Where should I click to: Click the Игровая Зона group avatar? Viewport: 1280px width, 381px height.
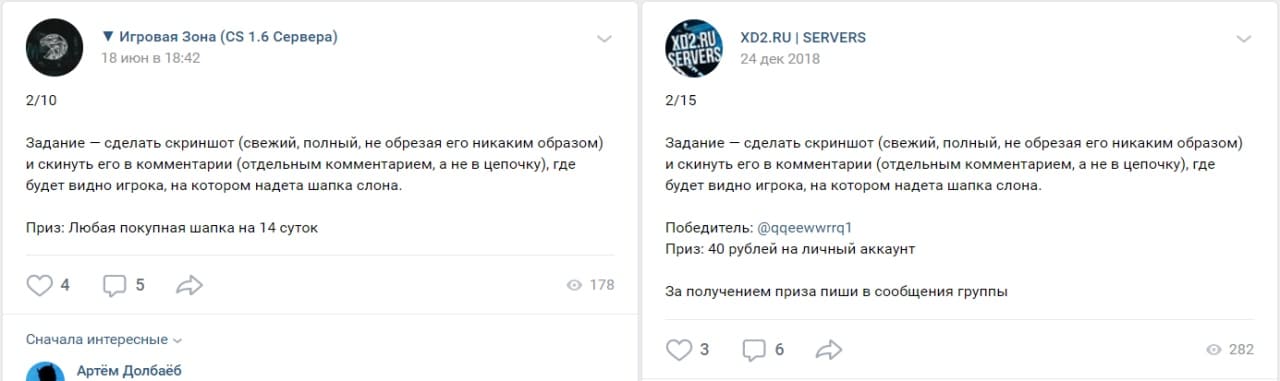tap(54, 48)
